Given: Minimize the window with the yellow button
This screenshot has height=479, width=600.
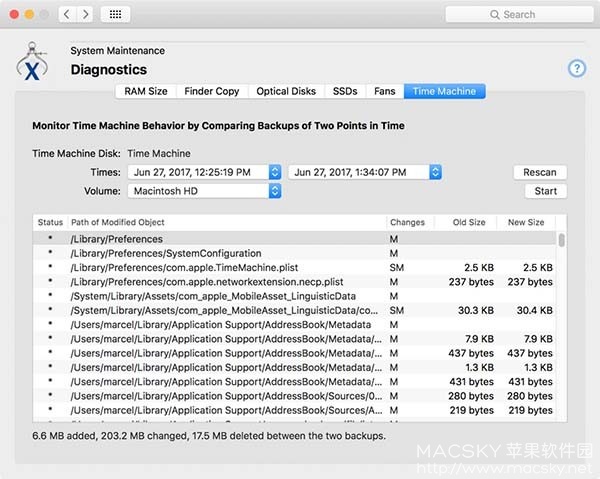Looking at the screenshot, I should tap(29, 15).
